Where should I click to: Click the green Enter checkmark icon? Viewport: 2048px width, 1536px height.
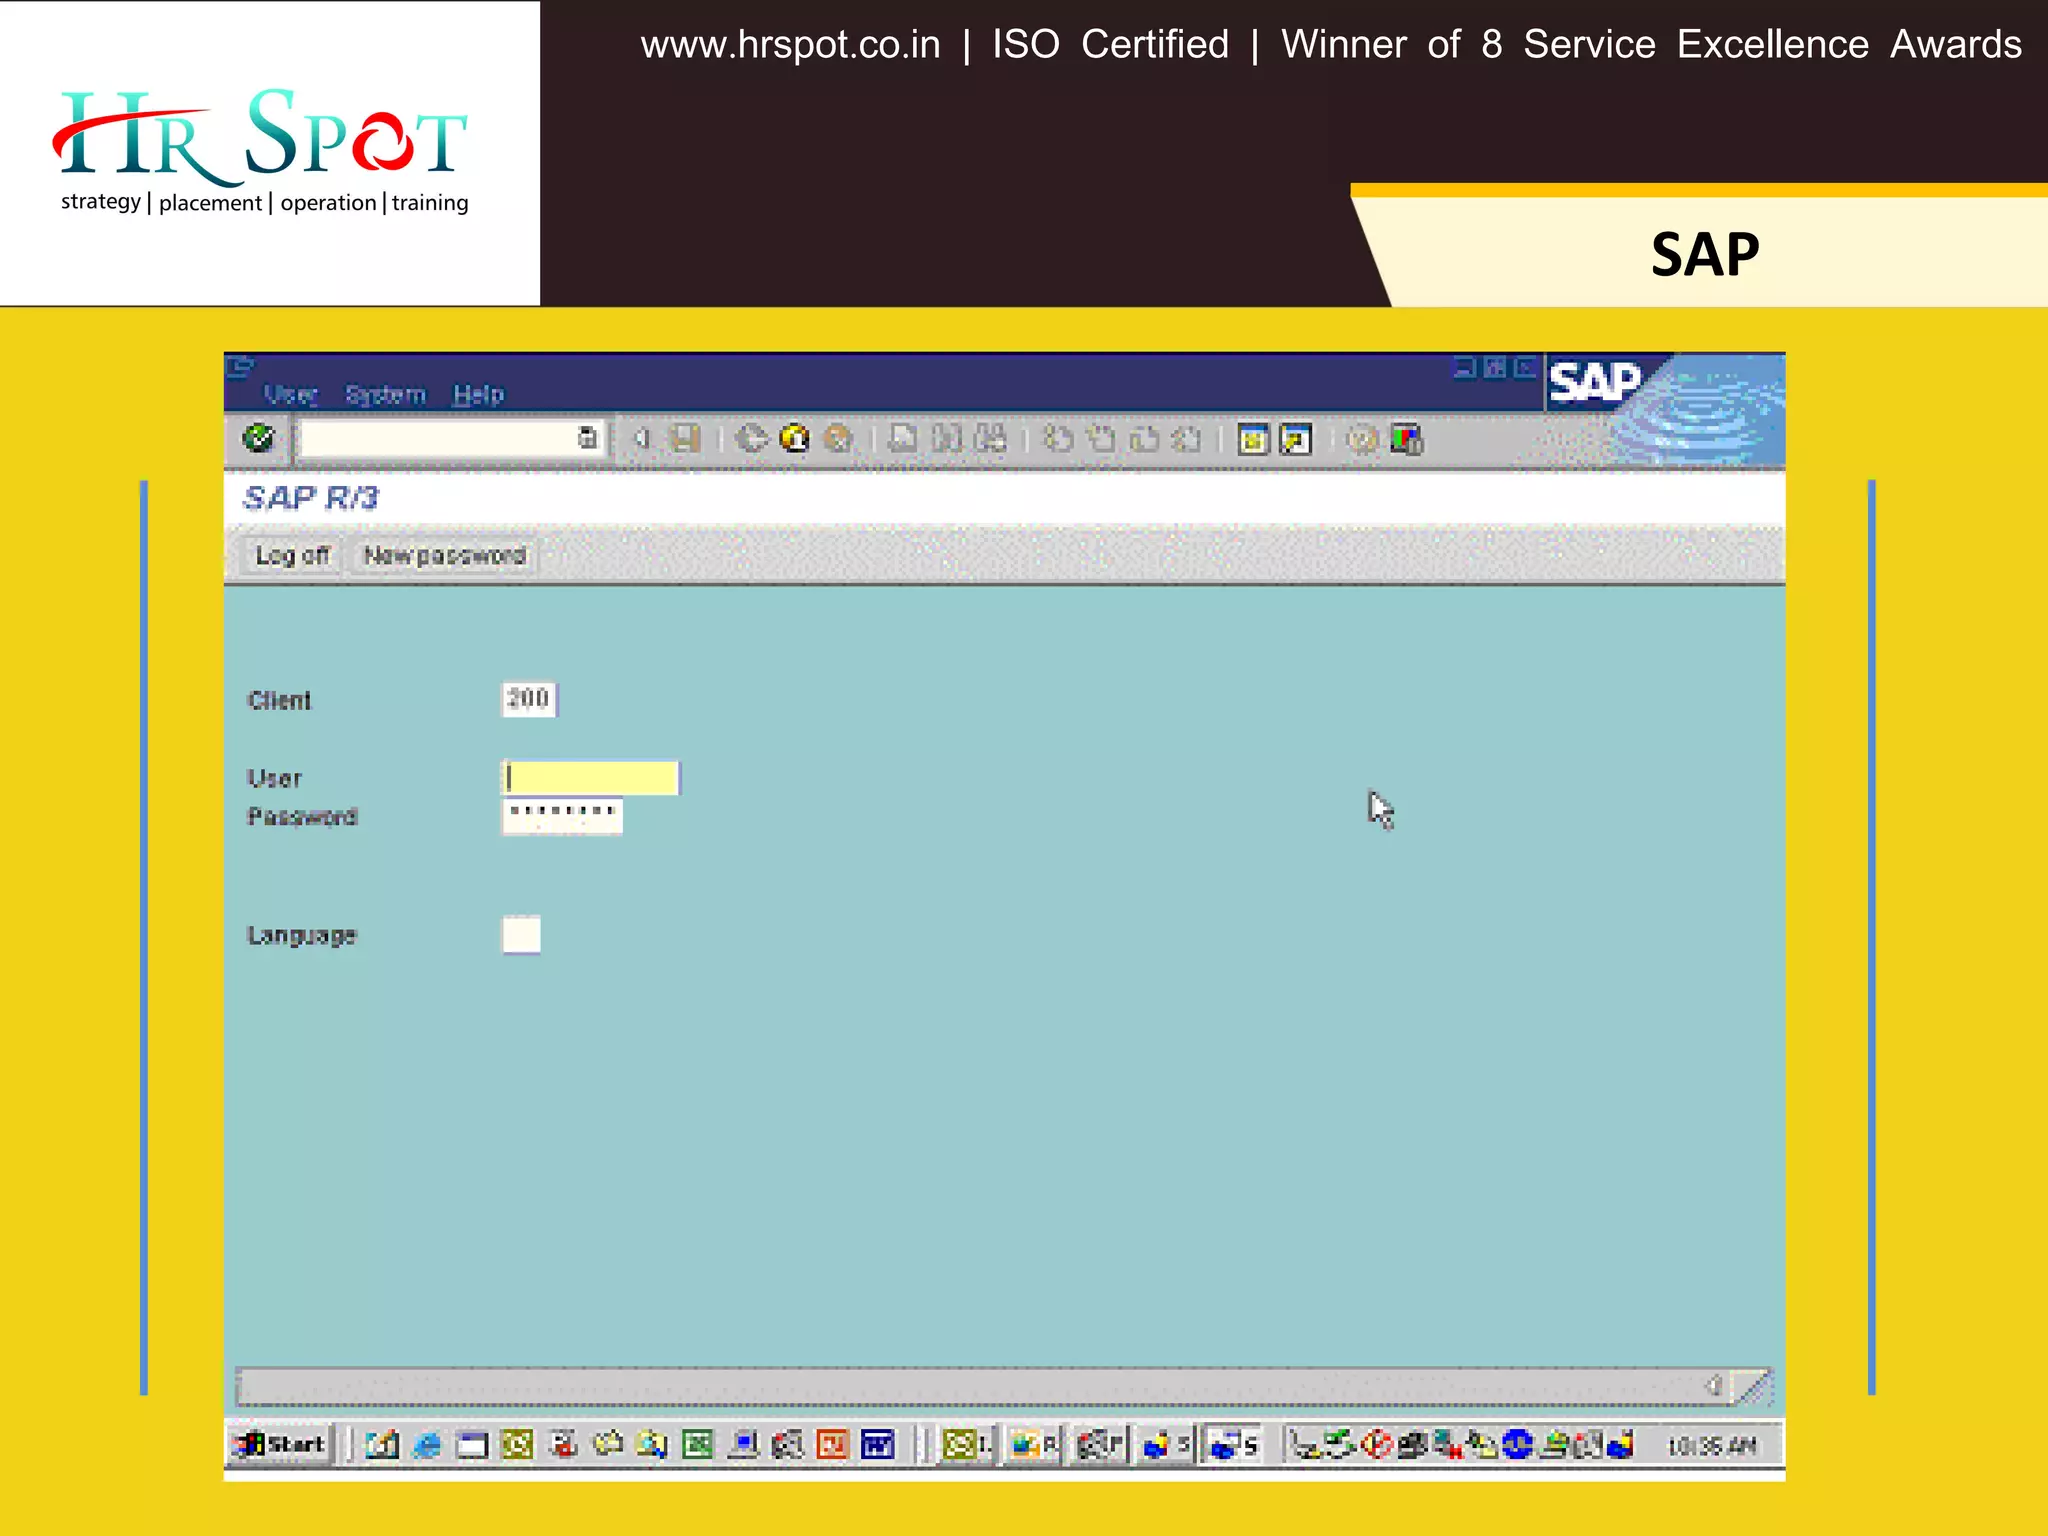click(259, 438)
